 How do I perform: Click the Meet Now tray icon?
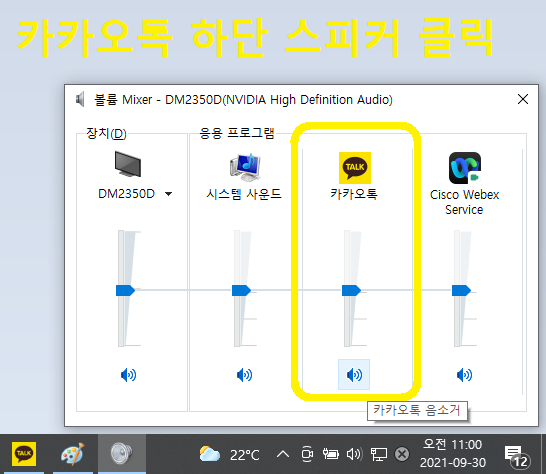307,454
